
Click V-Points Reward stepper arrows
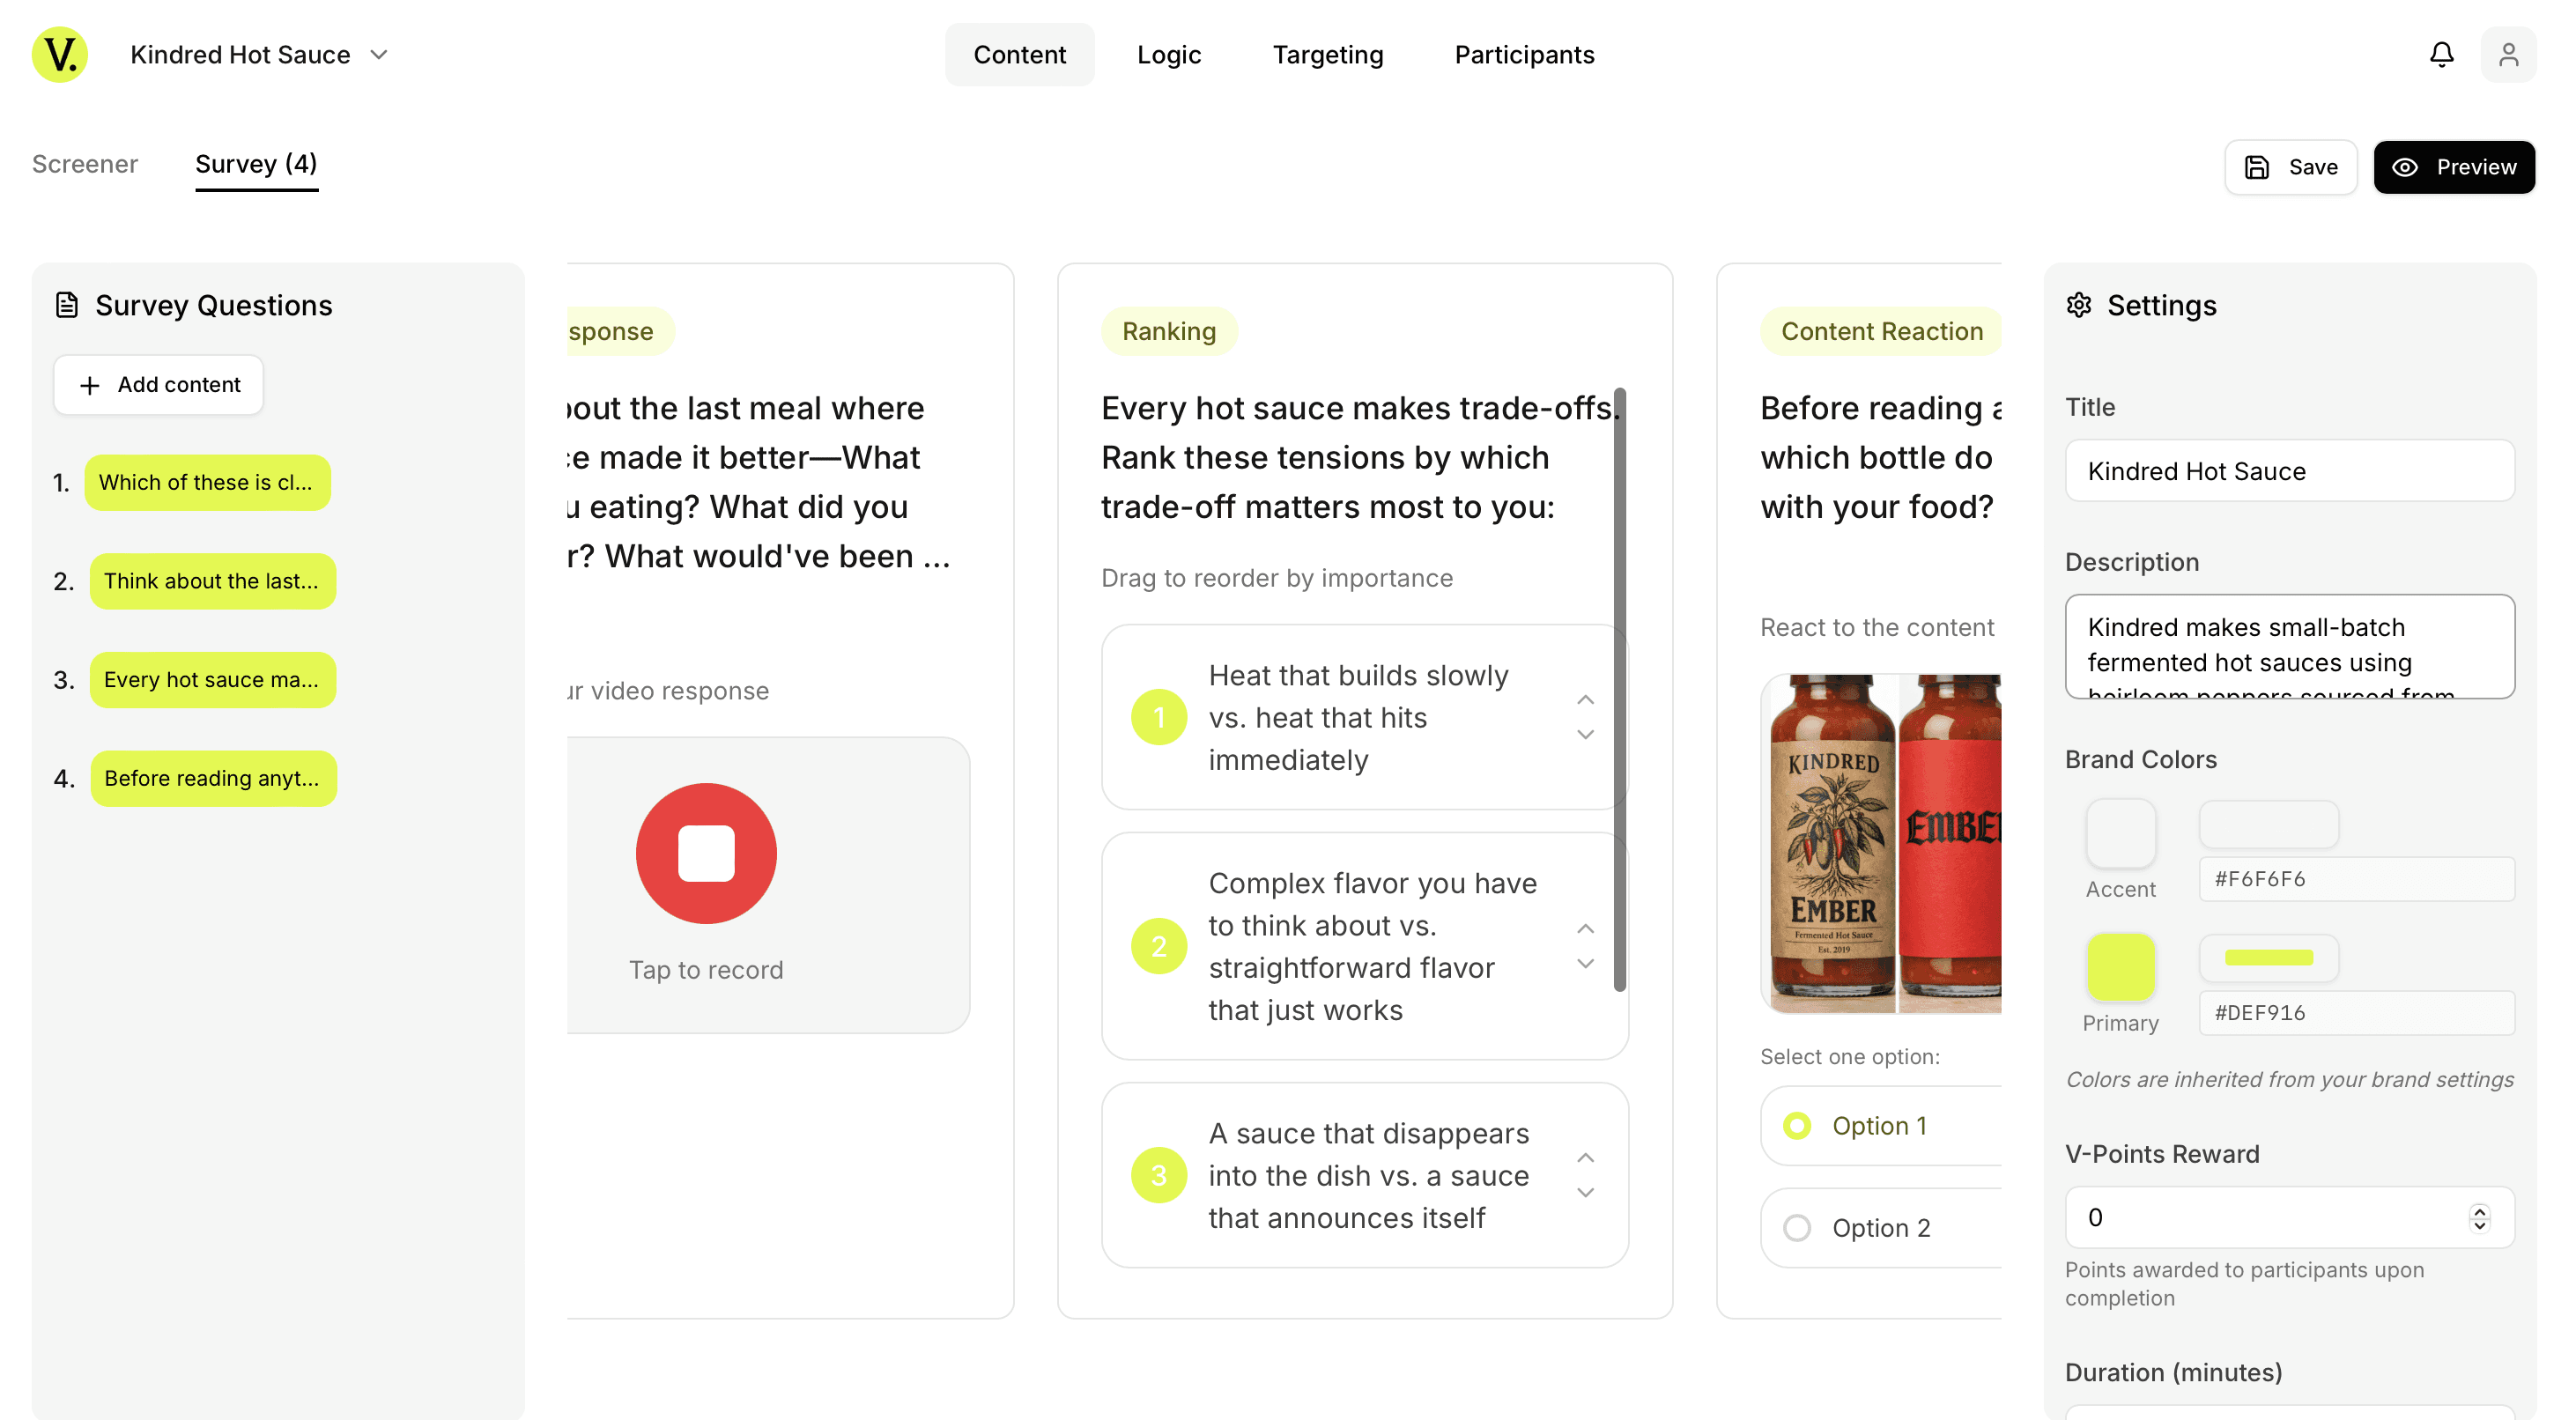(2479, 1218)
